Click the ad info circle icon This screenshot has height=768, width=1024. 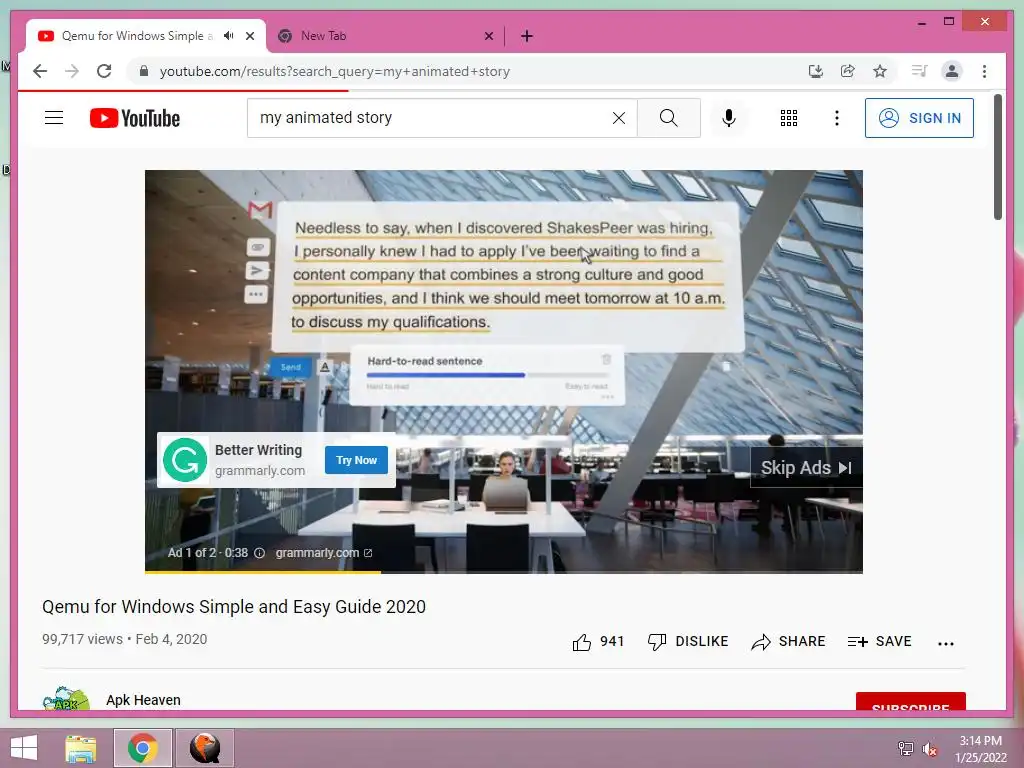coord(259,552)
